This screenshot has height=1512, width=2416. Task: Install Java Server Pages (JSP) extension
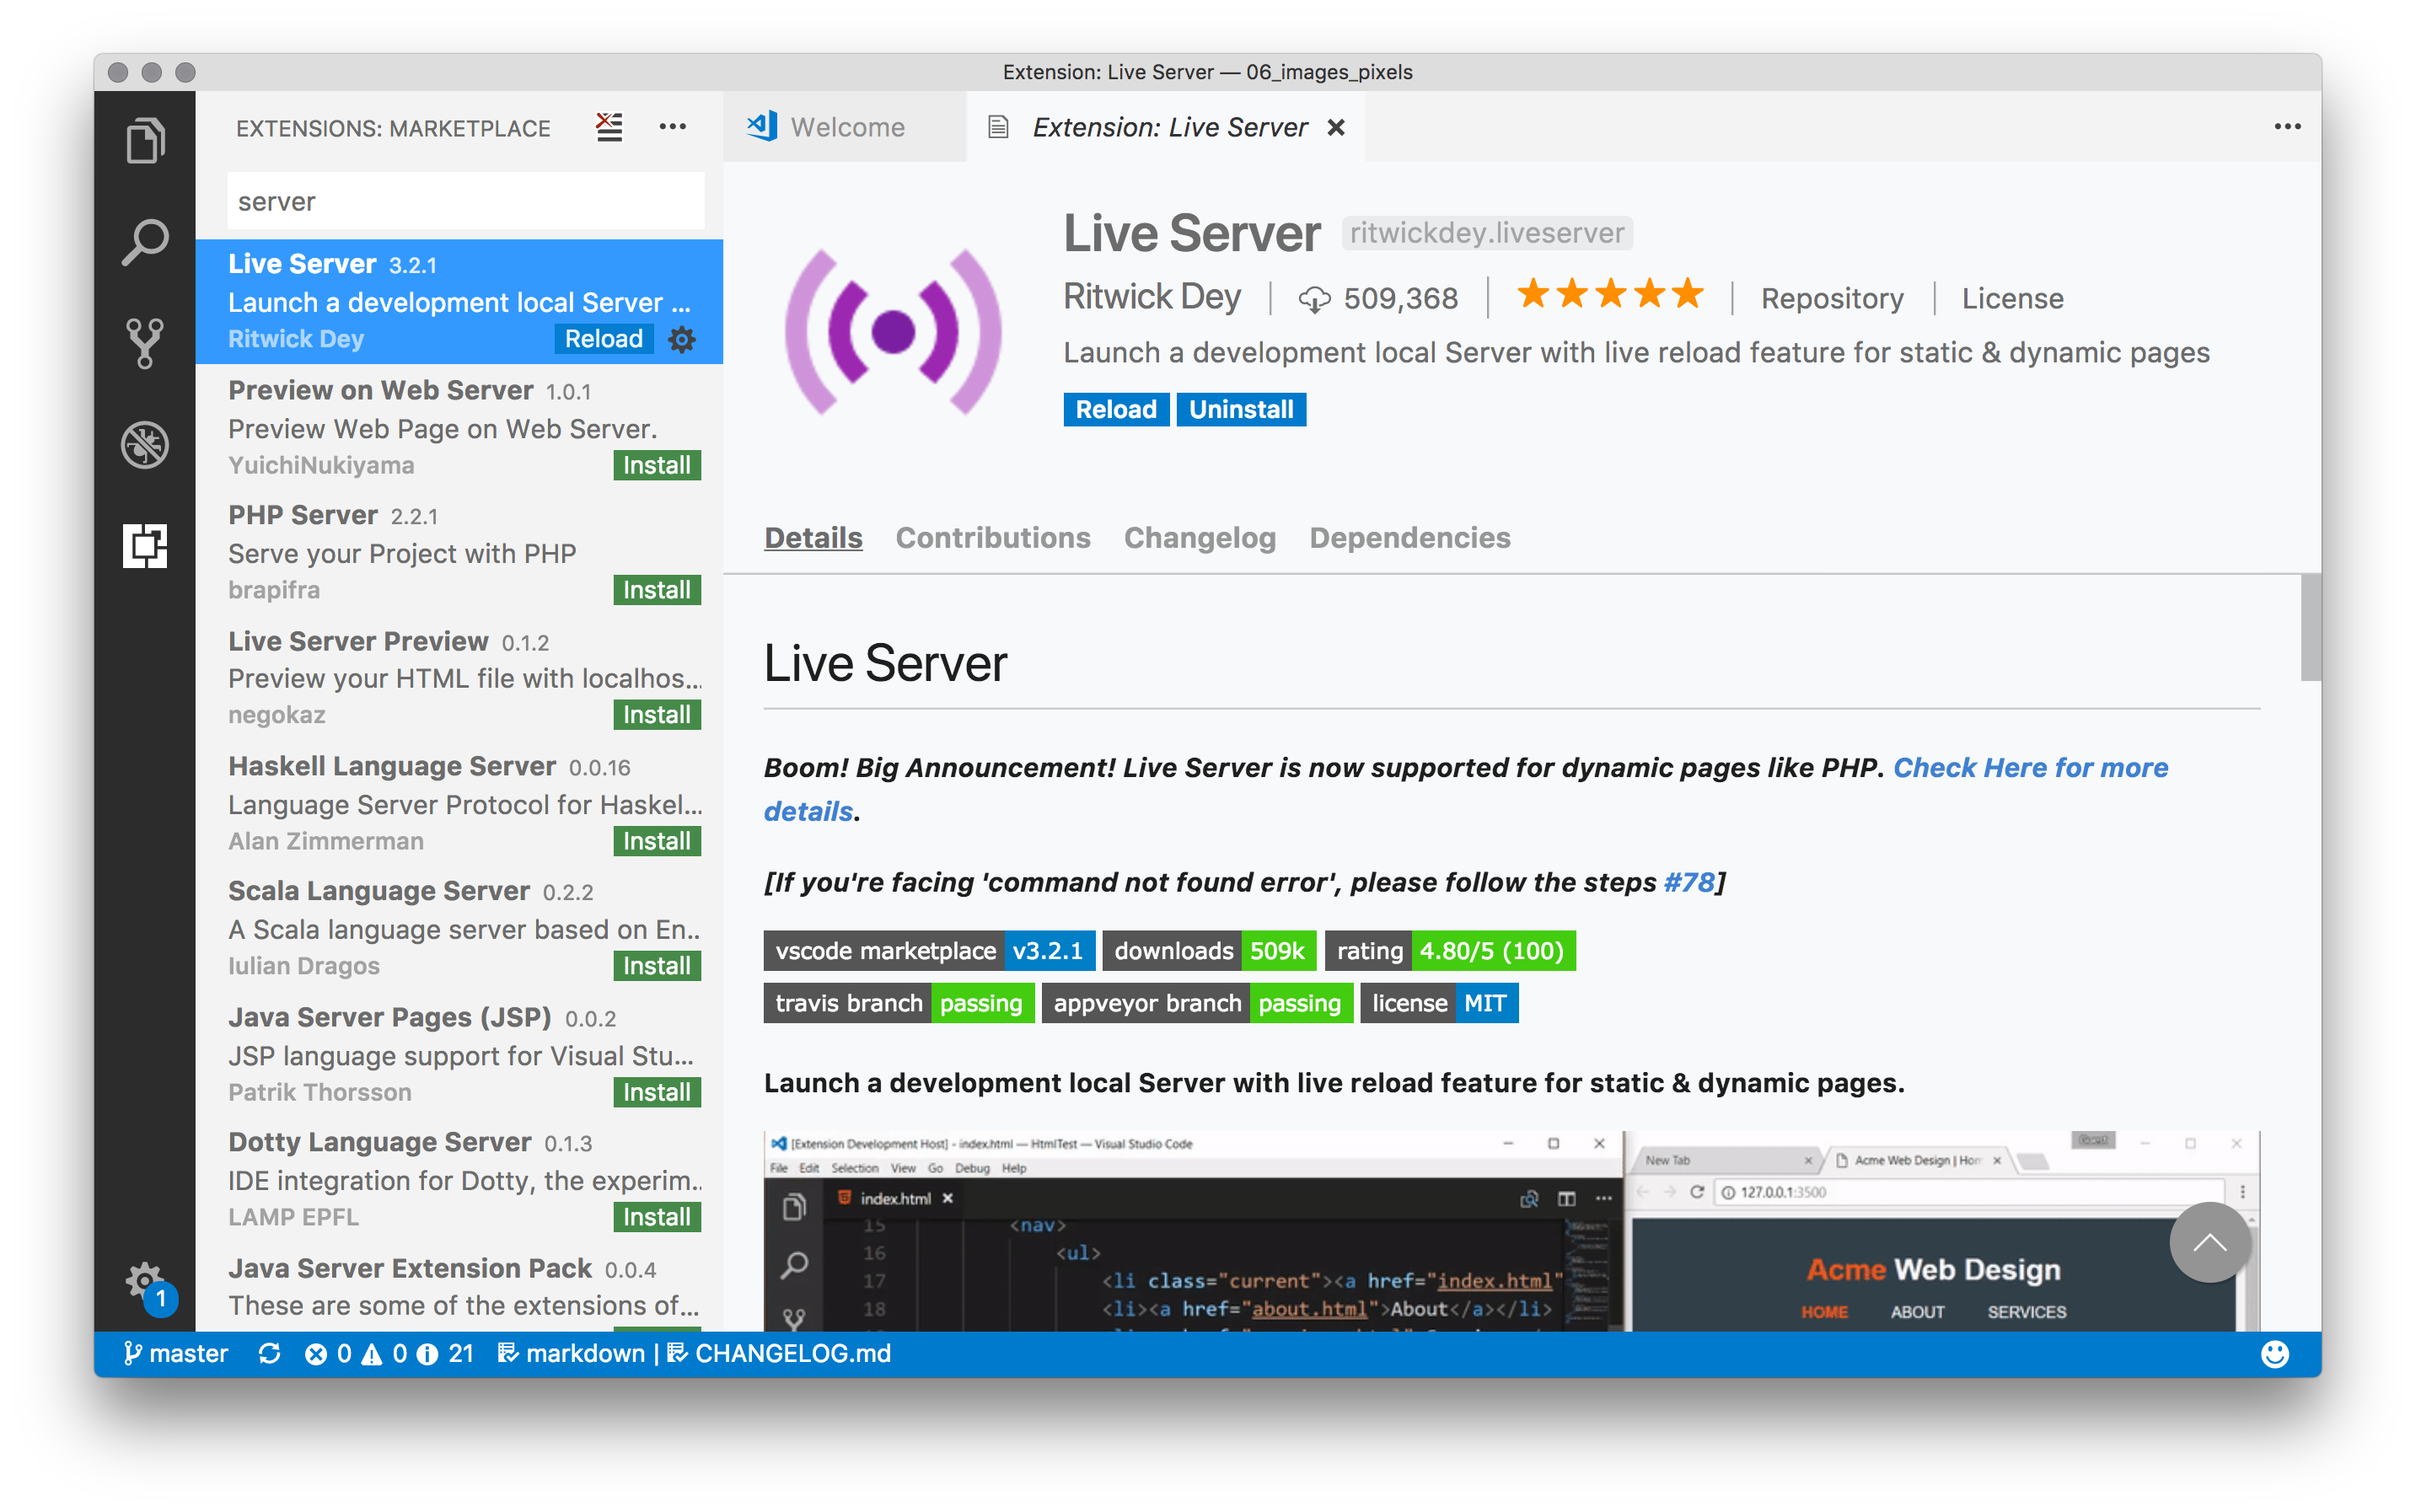tap(656, 1092)
